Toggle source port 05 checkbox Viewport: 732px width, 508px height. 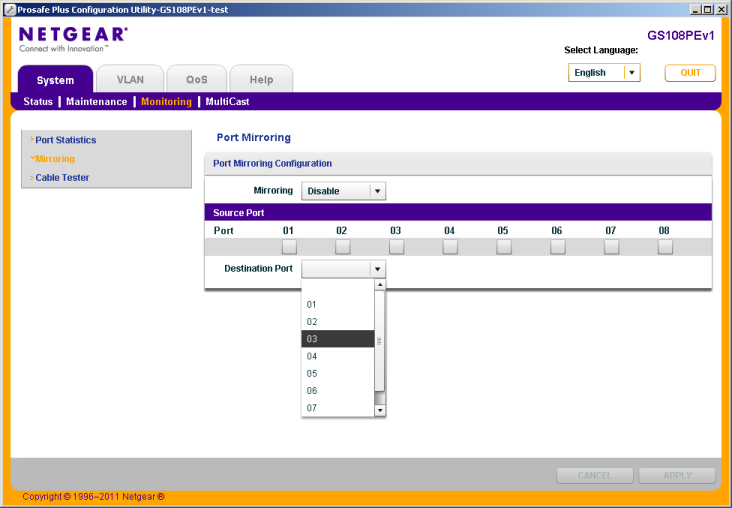504,247
